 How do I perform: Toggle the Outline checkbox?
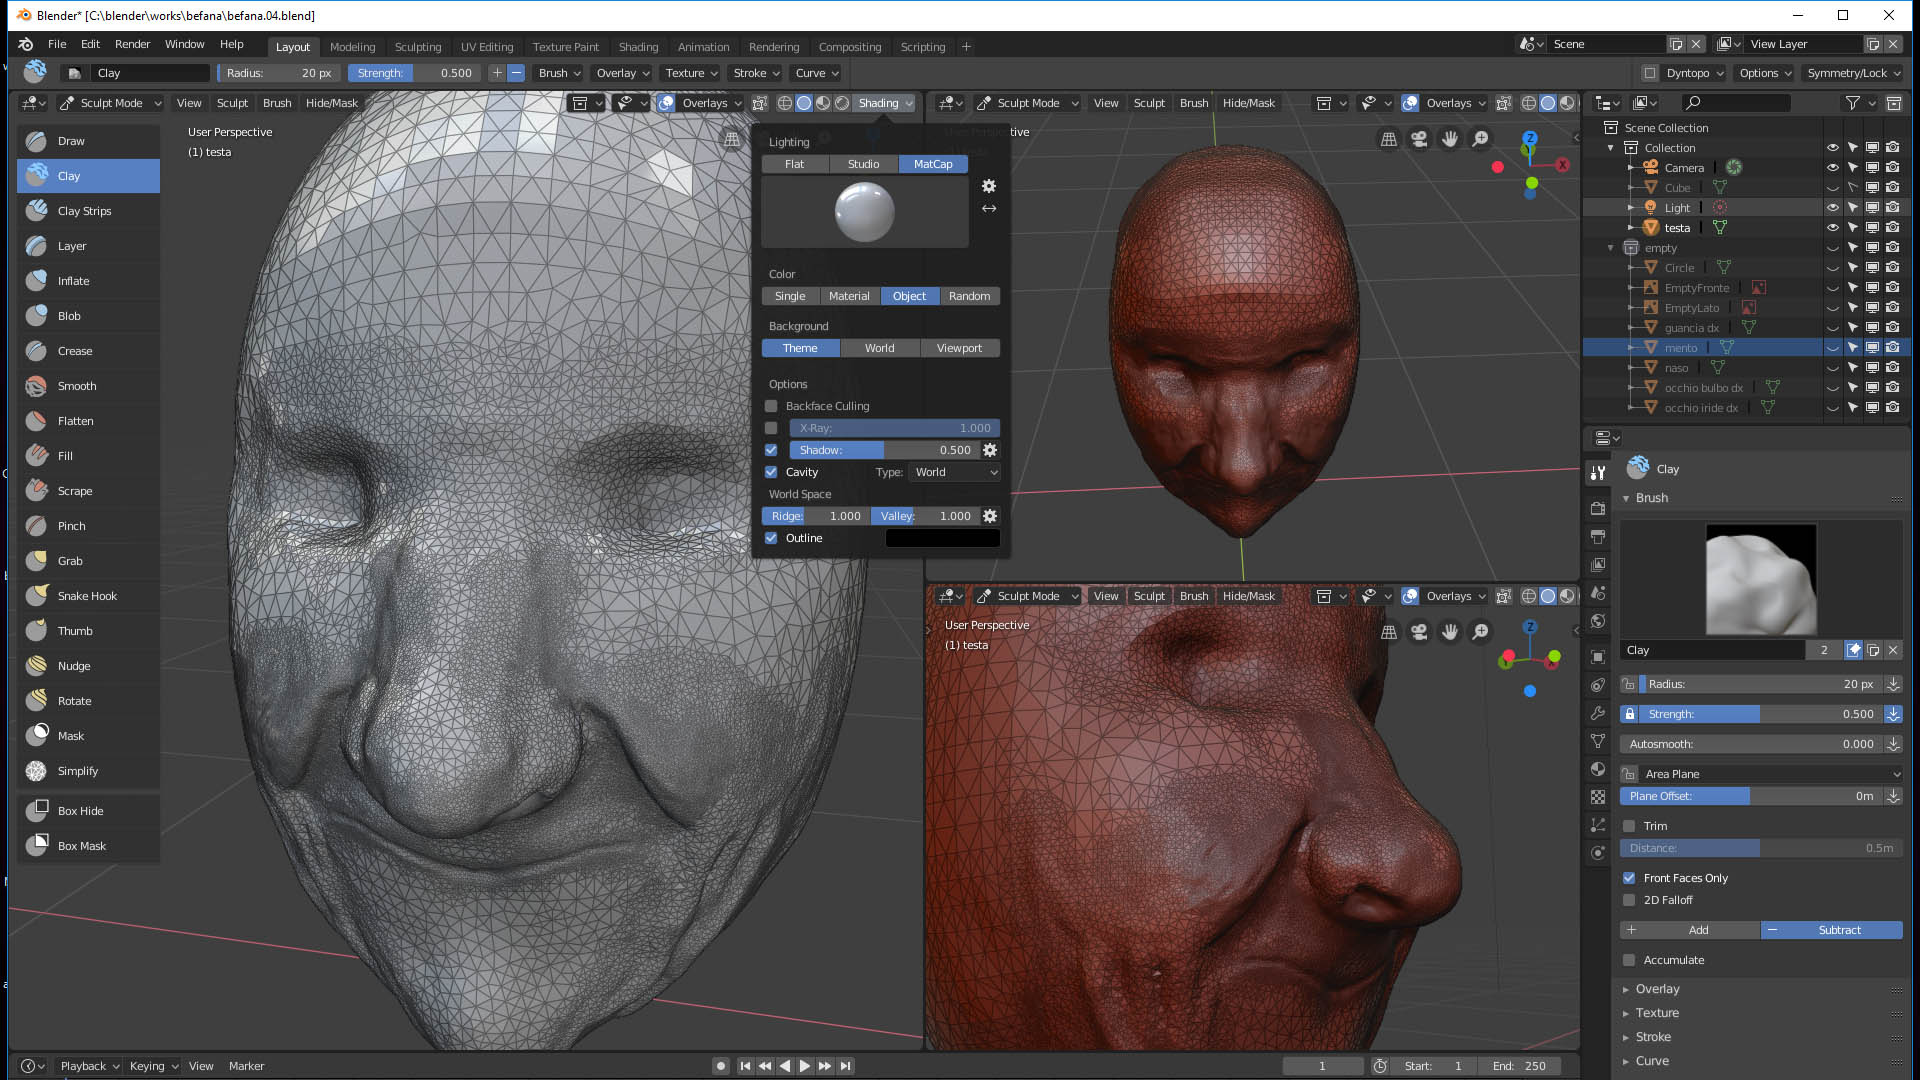(x=771, y=538)
